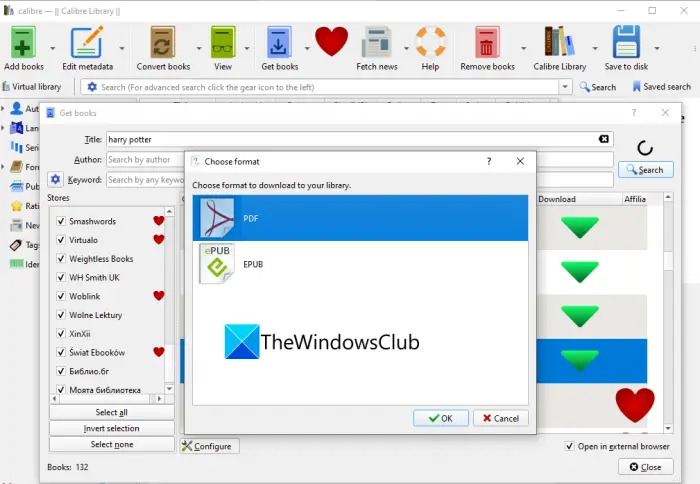Image resolution: width=700 pixels, height=484 pixels.
Task: Click the large red heart in results
Action: (634, 405)
